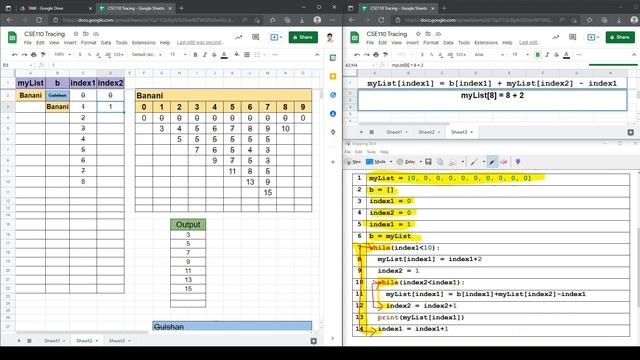Open text color picker in right Sheets toolbar
640x360 pixels.
coord(566,54)
